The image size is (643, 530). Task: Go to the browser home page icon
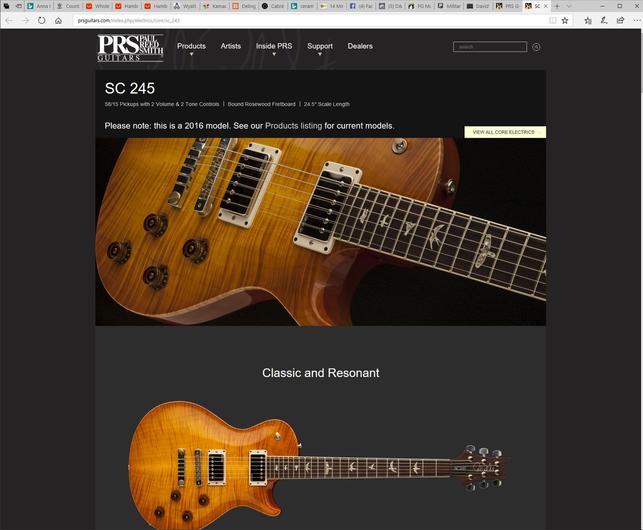58,21
